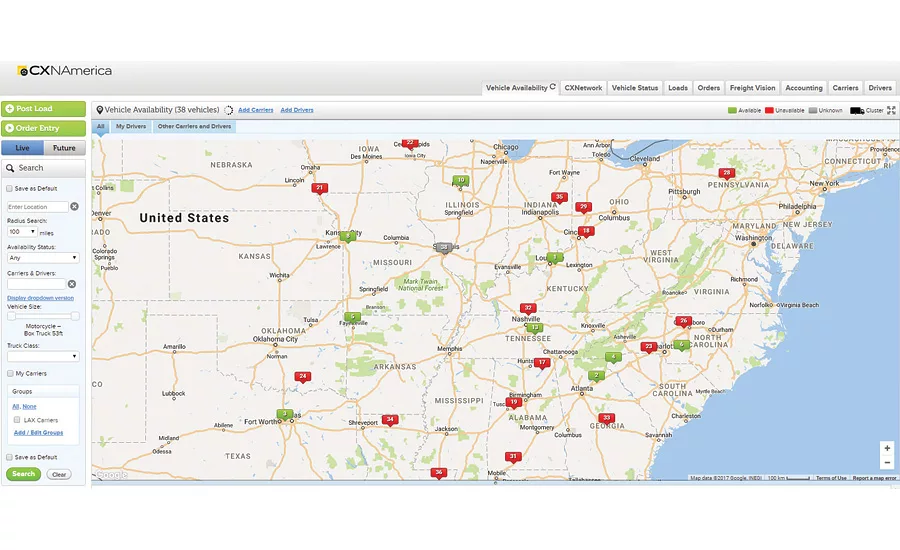Image resolution: width=900 pixels, height=550 pixels.
Task: Click the Post Load button
Action: coord(44,109)
